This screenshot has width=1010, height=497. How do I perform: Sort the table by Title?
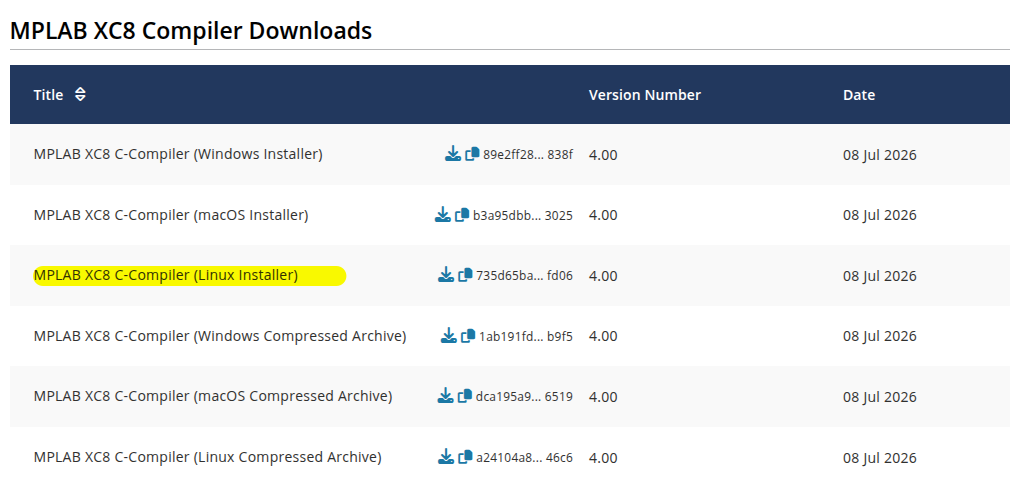pos(80,95)
